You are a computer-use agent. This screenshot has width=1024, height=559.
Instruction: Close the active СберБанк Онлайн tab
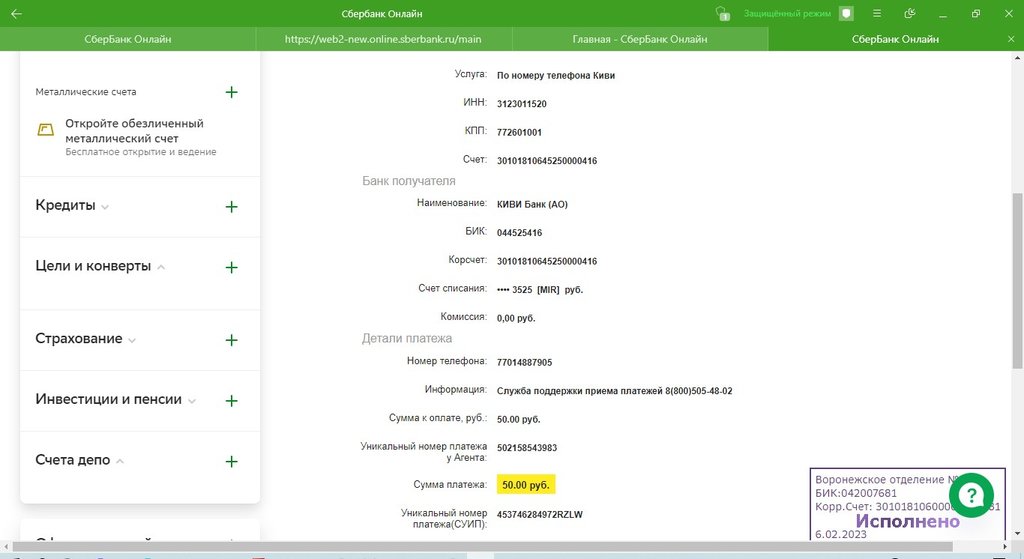coord(1009,39)
